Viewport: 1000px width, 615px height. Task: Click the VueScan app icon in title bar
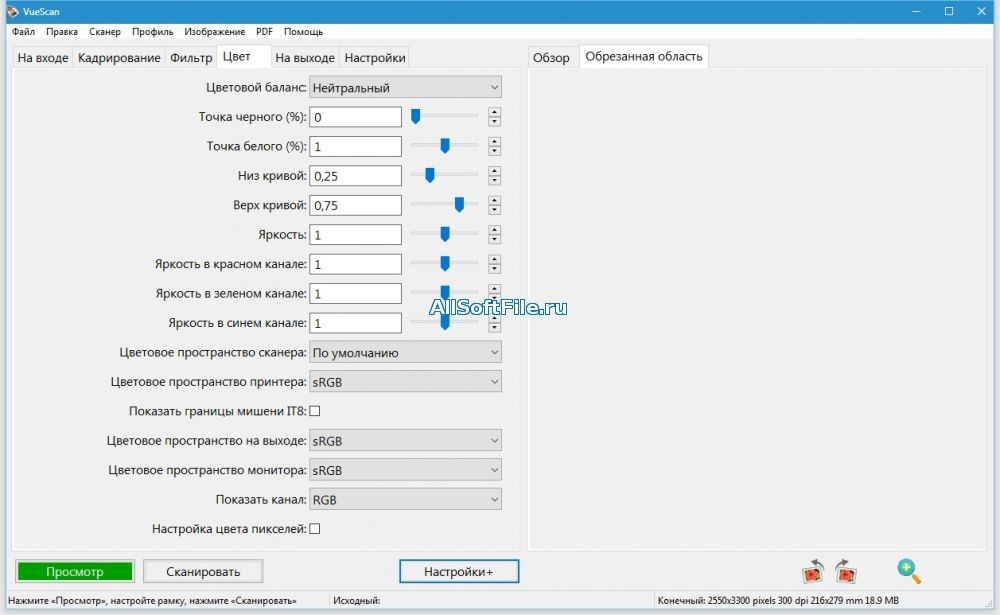pos(12,11)
